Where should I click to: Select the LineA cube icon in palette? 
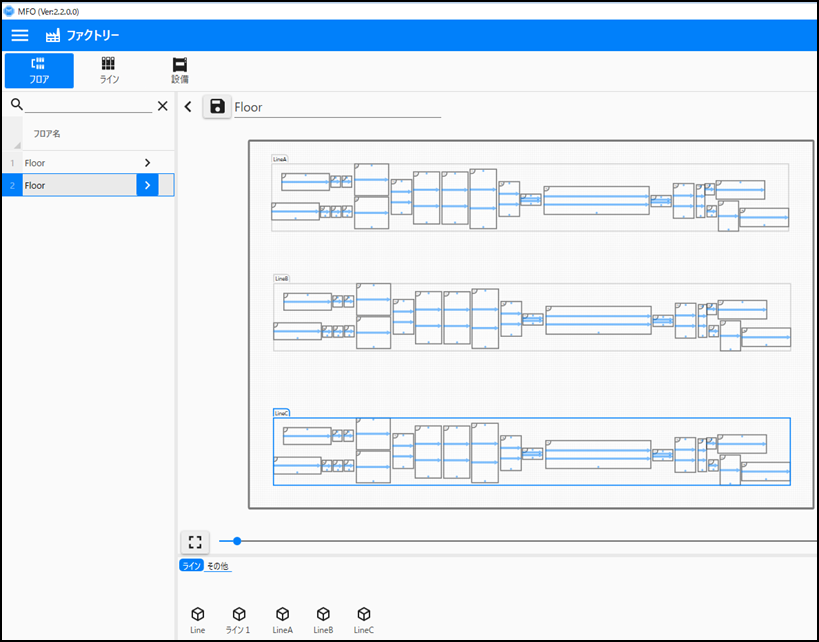click(x=282, y=614)
